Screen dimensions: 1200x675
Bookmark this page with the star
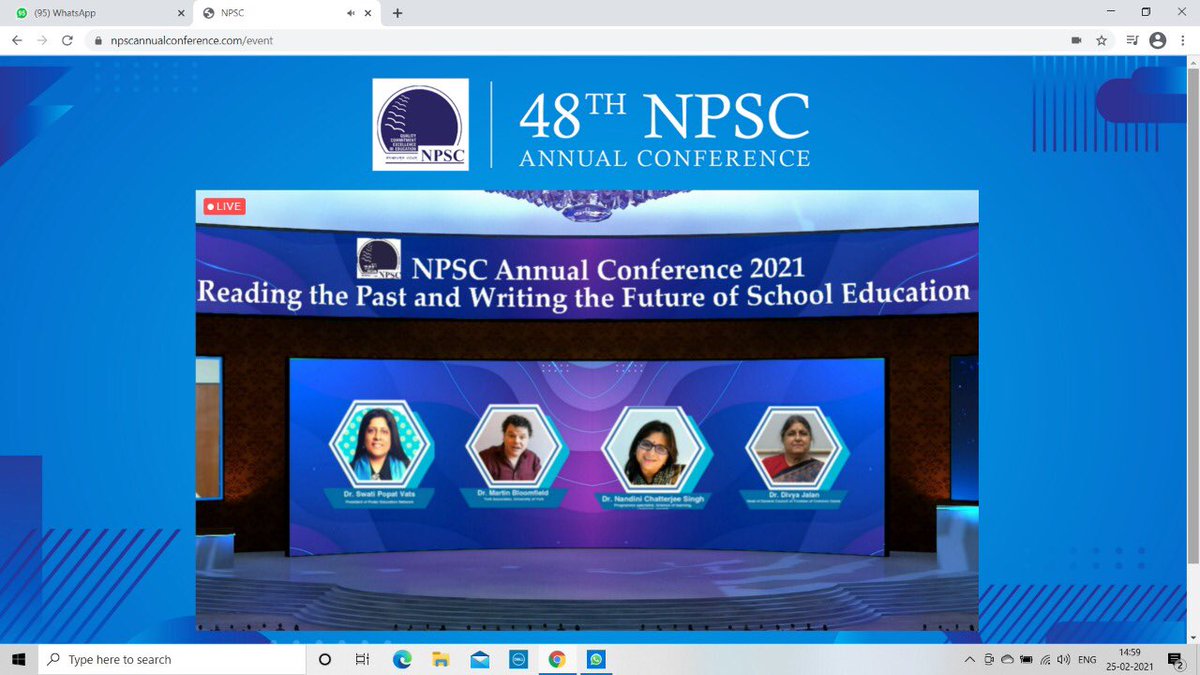click(1102, 41)
